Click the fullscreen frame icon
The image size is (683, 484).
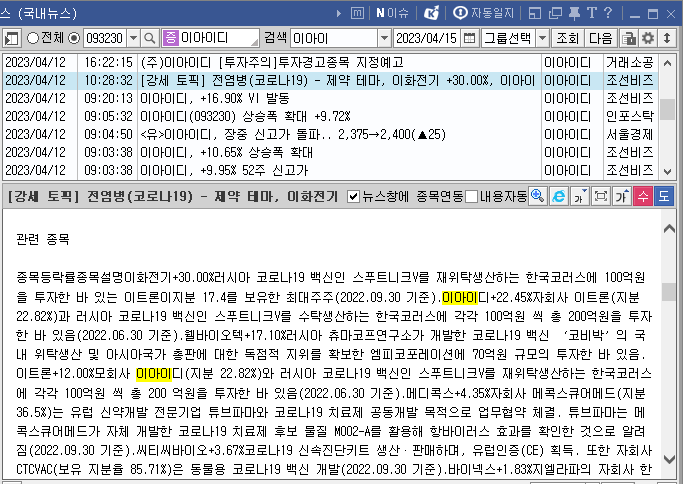601,196
